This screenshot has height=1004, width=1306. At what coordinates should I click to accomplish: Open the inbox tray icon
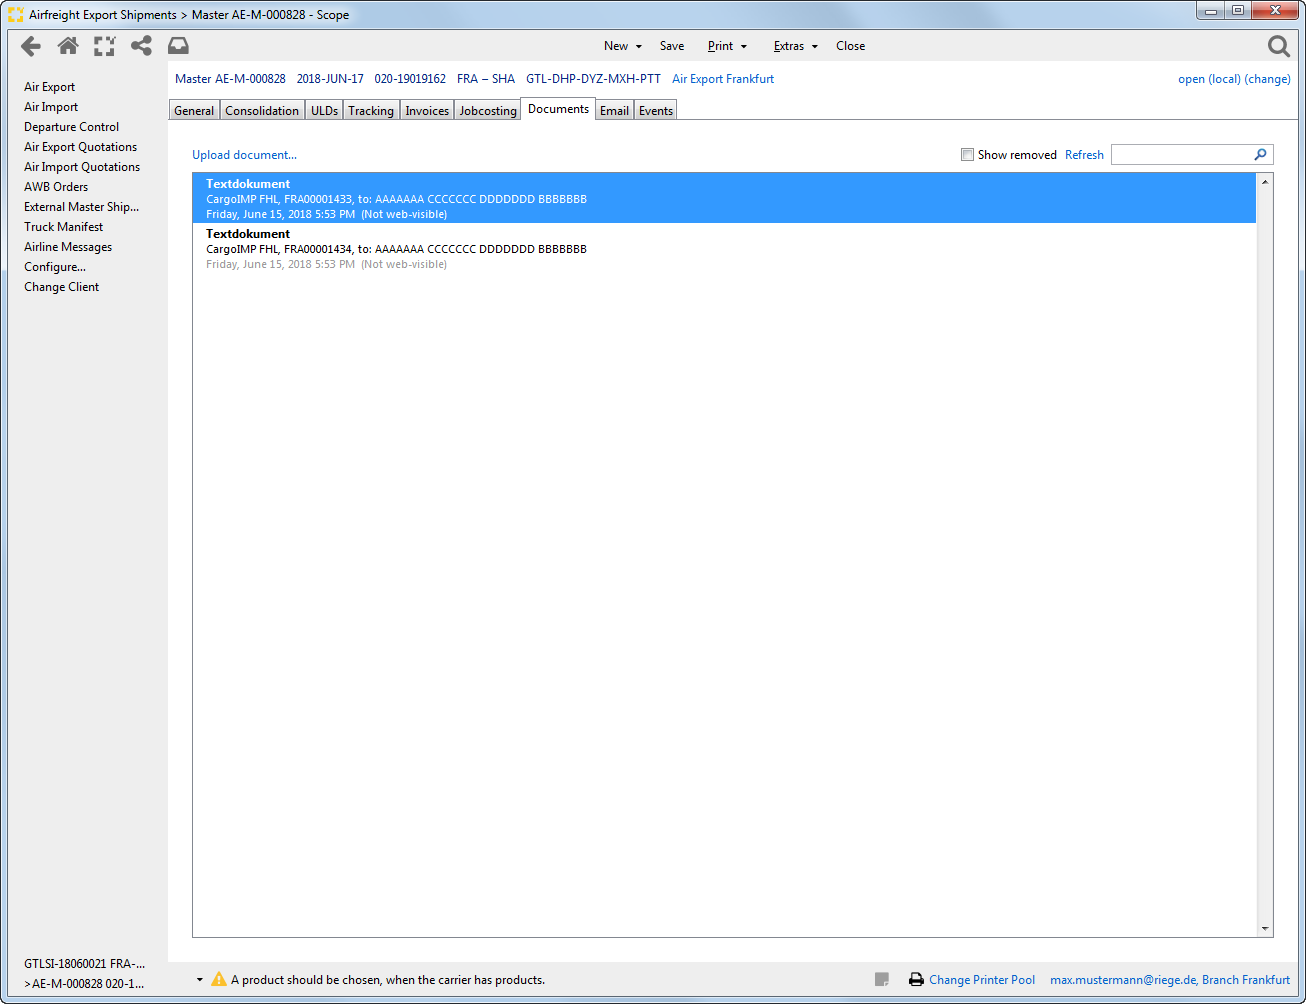[x=178, y=46]
